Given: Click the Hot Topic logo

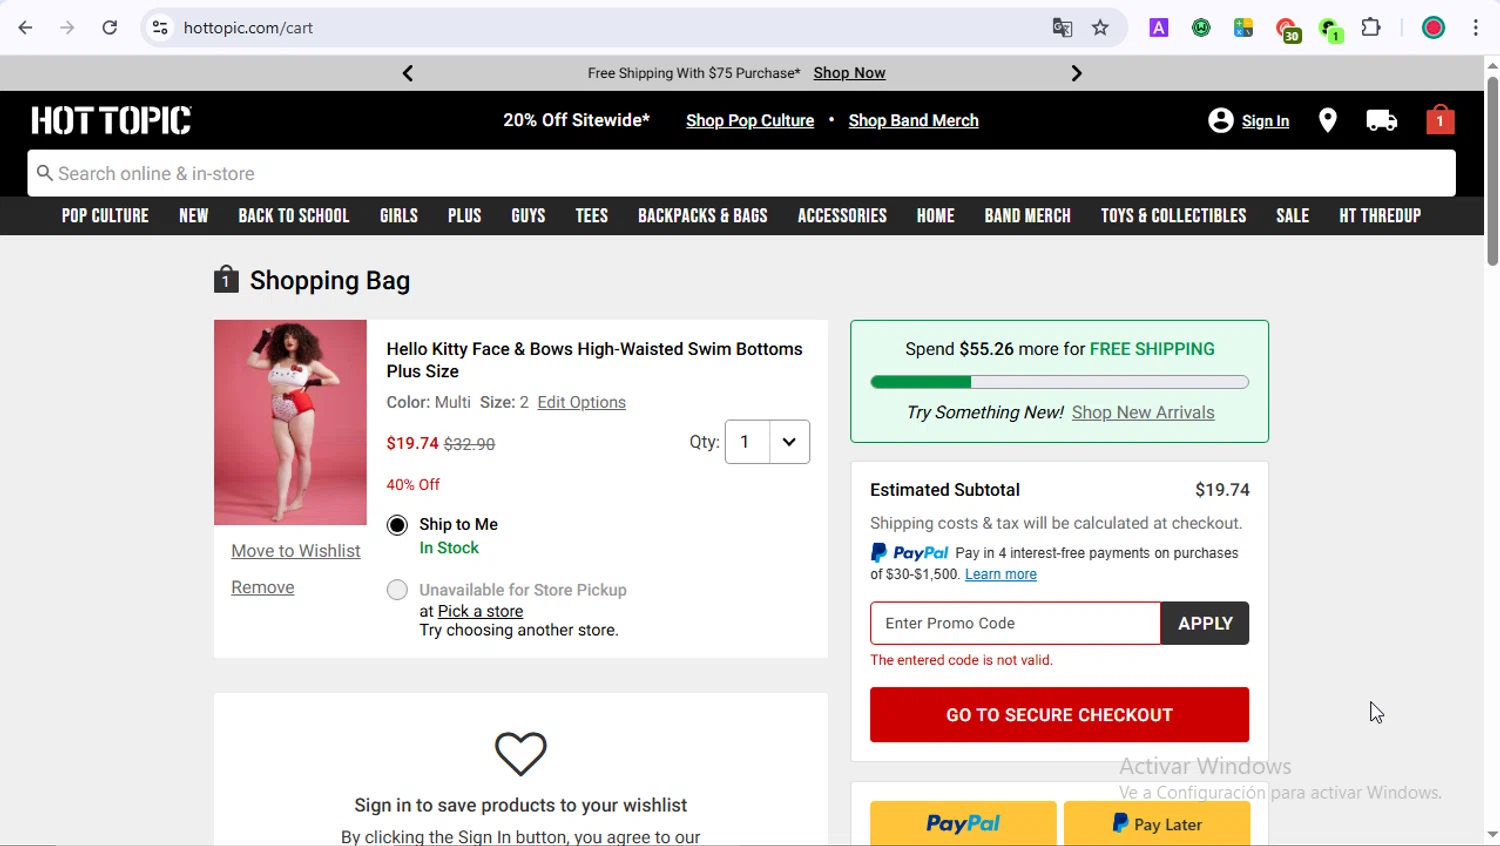Looking at the screenshot, I should 111,120.
